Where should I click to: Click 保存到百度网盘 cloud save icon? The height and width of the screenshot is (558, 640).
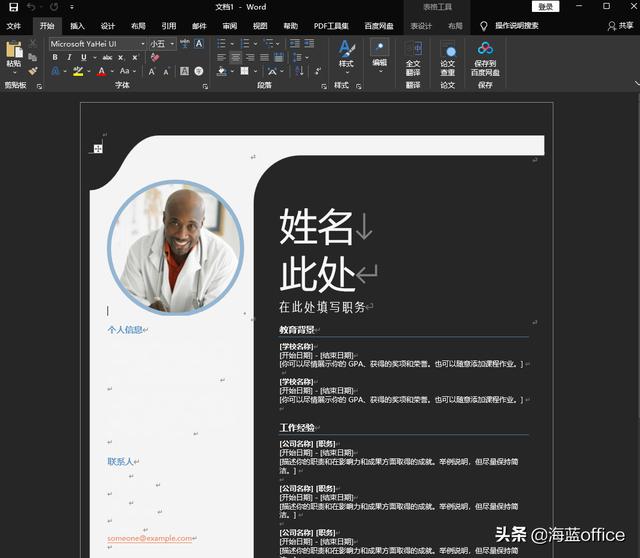pyautogui.click(x=485, y=50)
